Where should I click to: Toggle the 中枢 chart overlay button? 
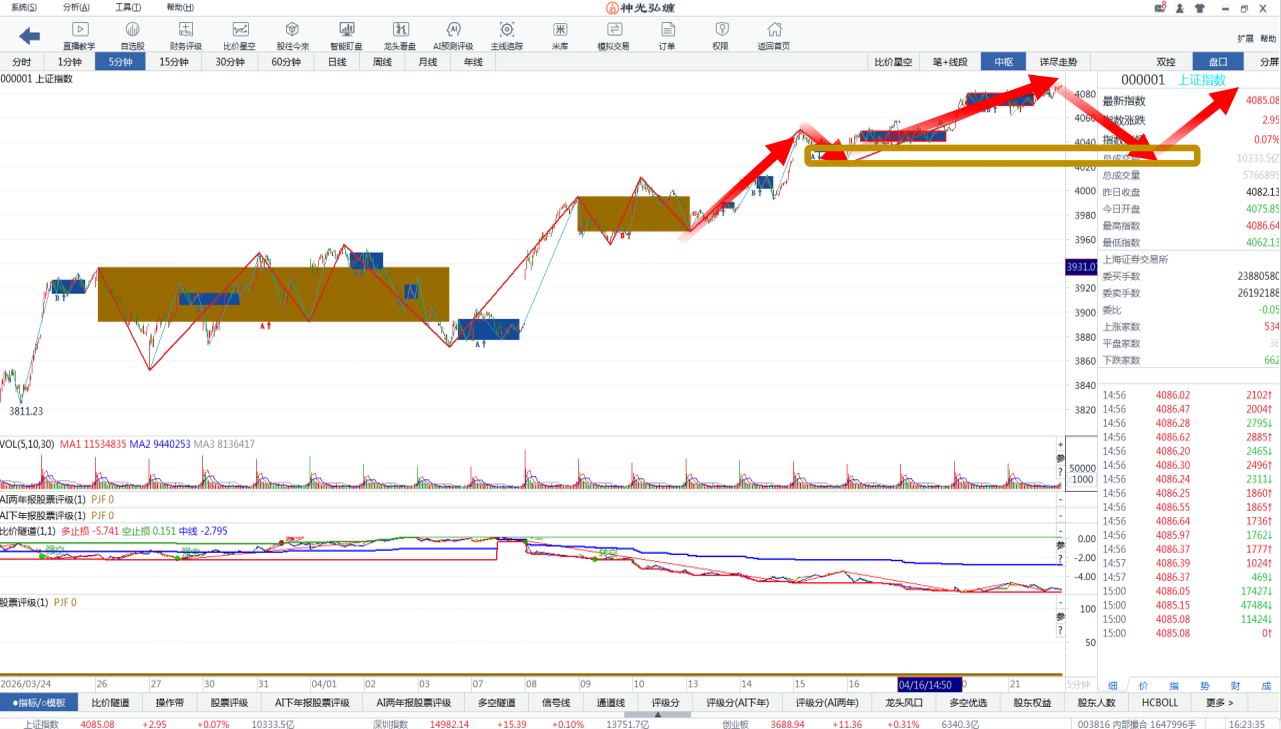(x=1003, y=62)
